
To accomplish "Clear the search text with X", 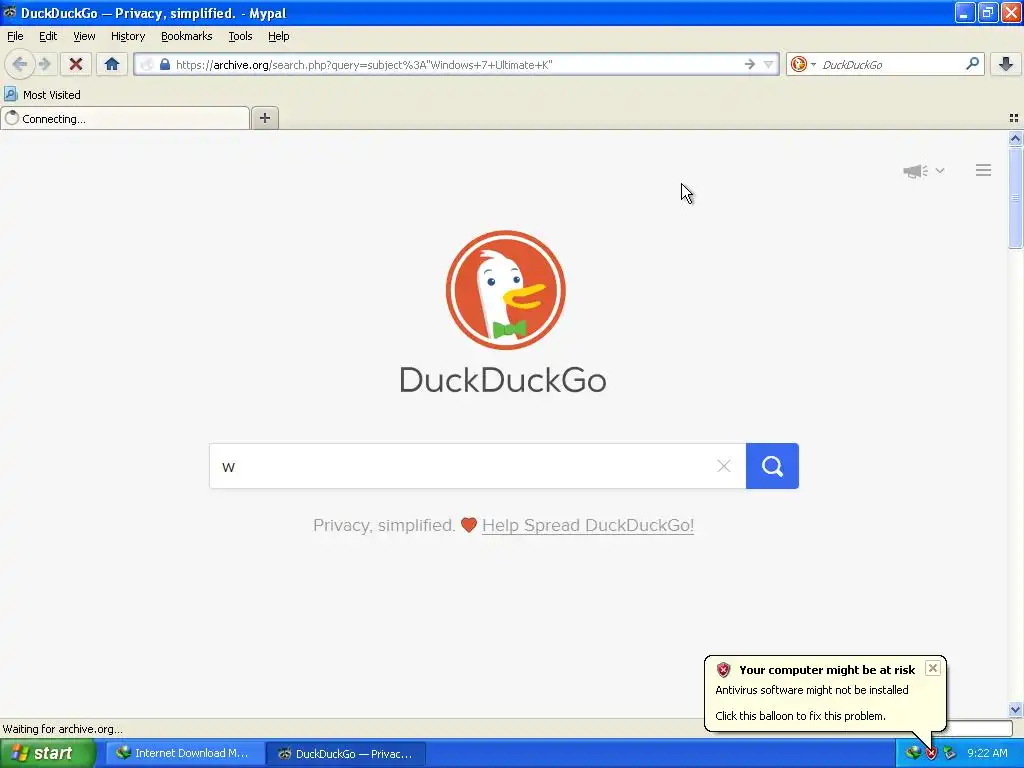I will point(724,466).
